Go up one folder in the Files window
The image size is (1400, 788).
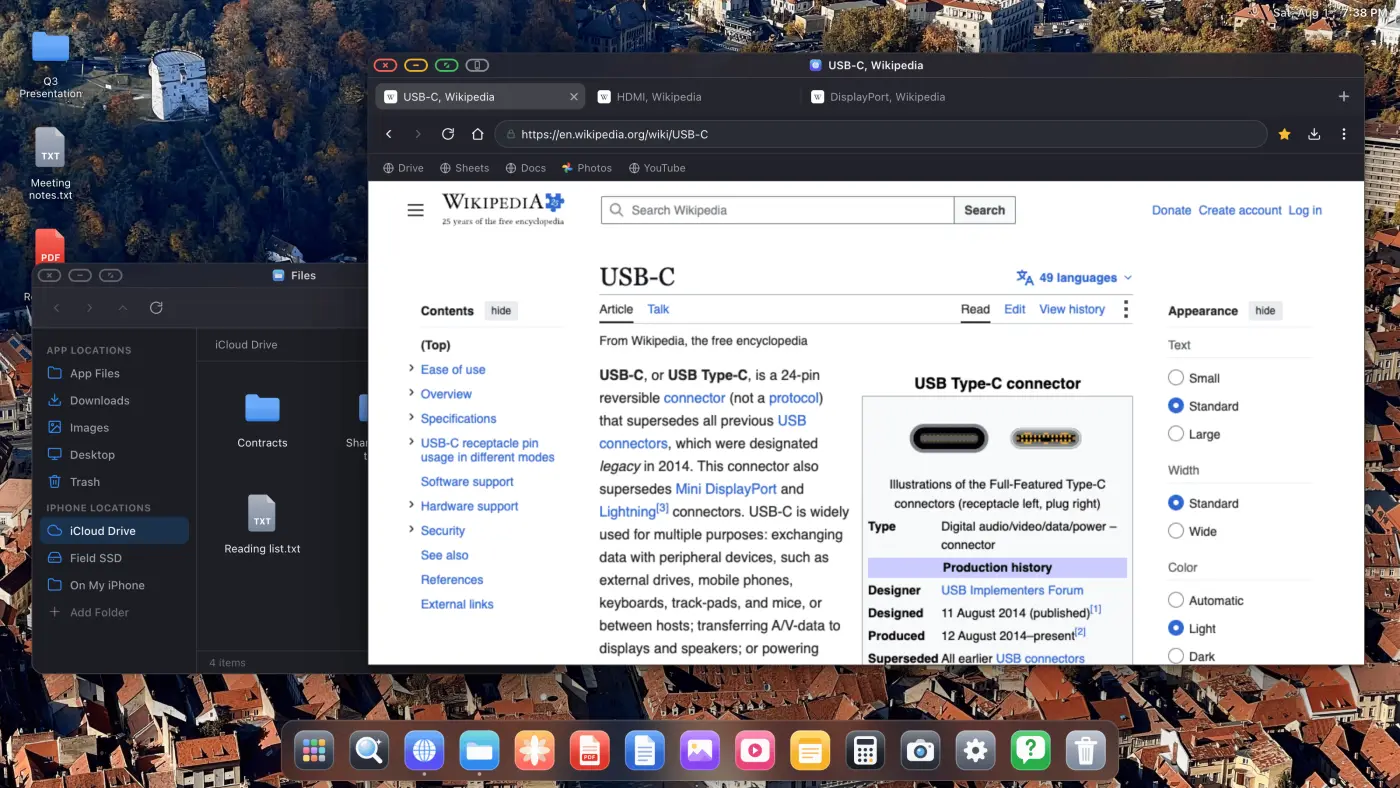point(123,308)
